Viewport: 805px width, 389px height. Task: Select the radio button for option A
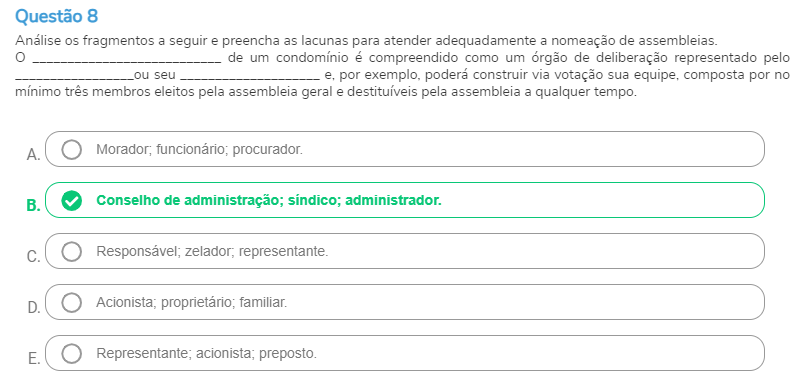(x=71, y=149)
